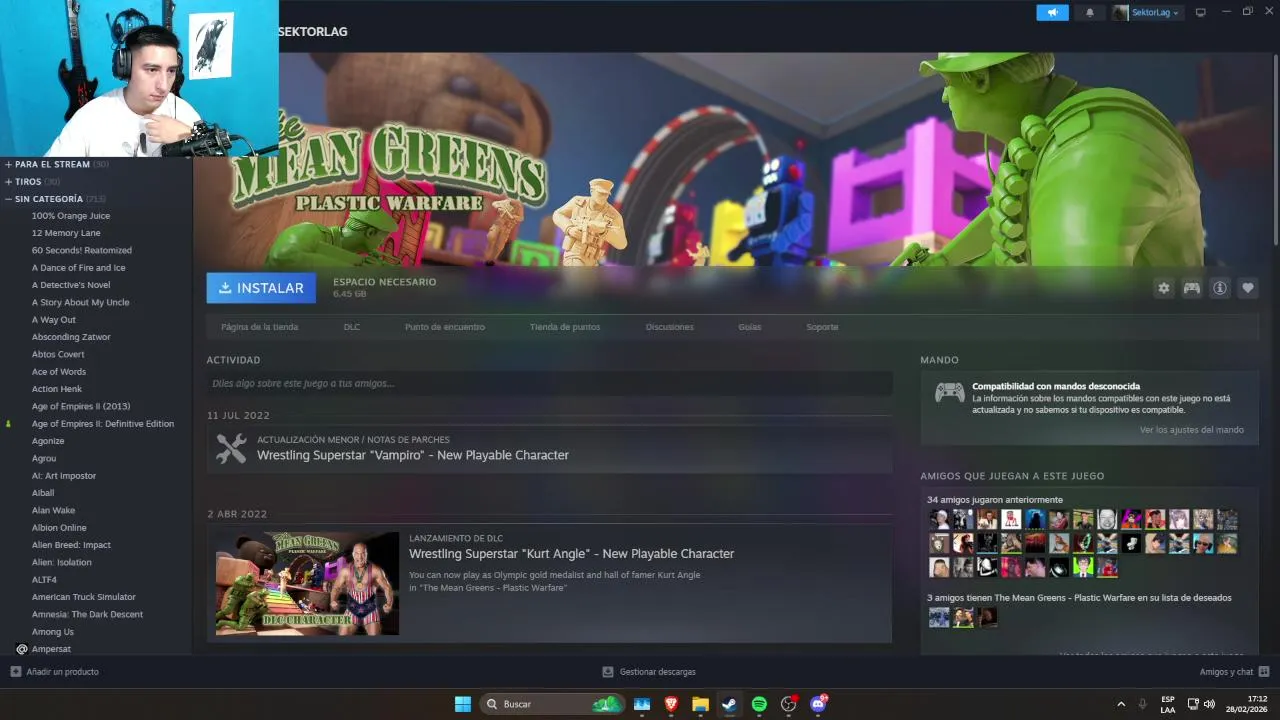
Task: Select 60 Seconds! Reatomized in library
Action: coord(82,250)
